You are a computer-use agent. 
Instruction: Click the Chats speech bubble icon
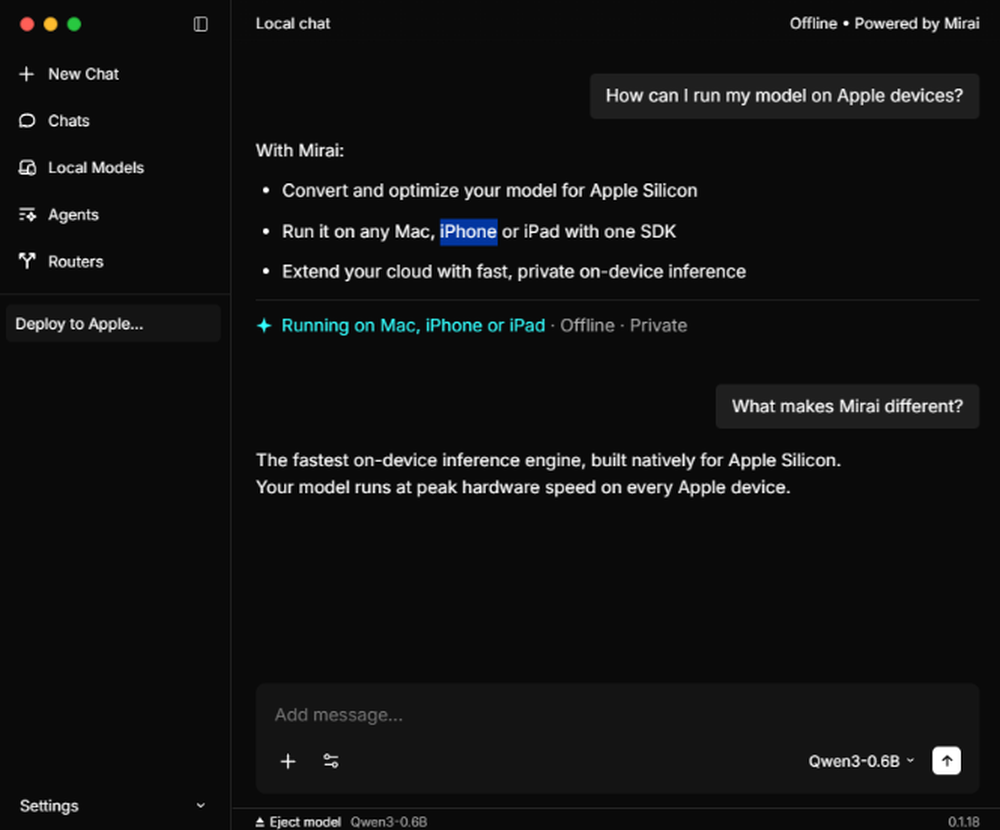[x=27, y=121]
